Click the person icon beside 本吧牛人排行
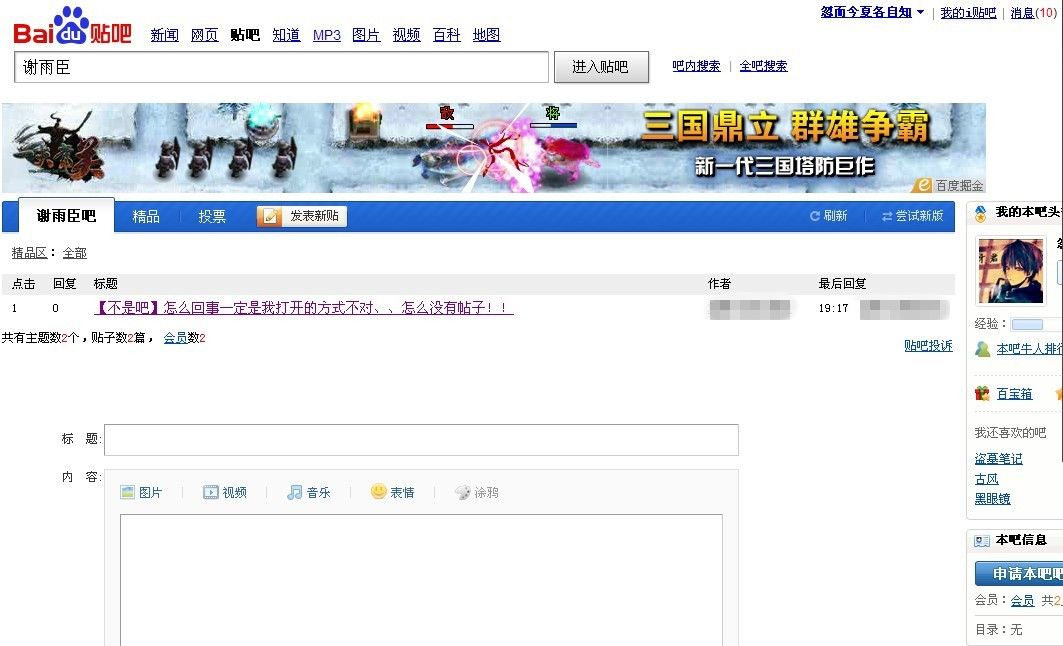Screen dimensions: 1063x646 tap(982, 349)
